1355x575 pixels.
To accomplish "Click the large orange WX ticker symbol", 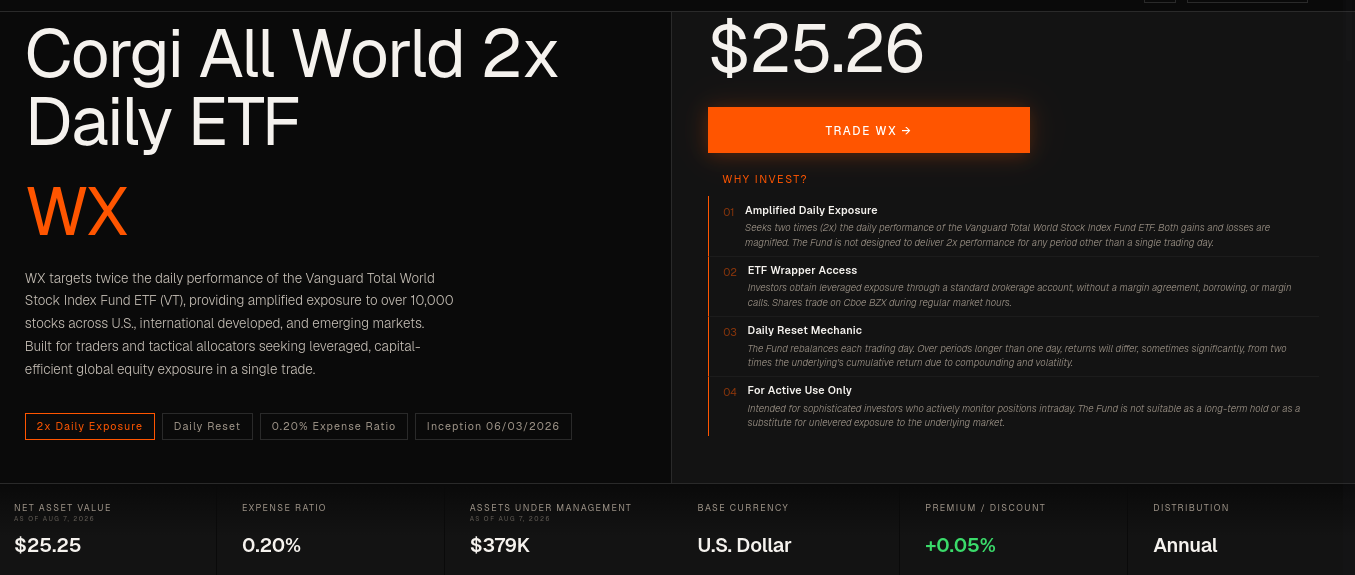I will pos(77,211).
